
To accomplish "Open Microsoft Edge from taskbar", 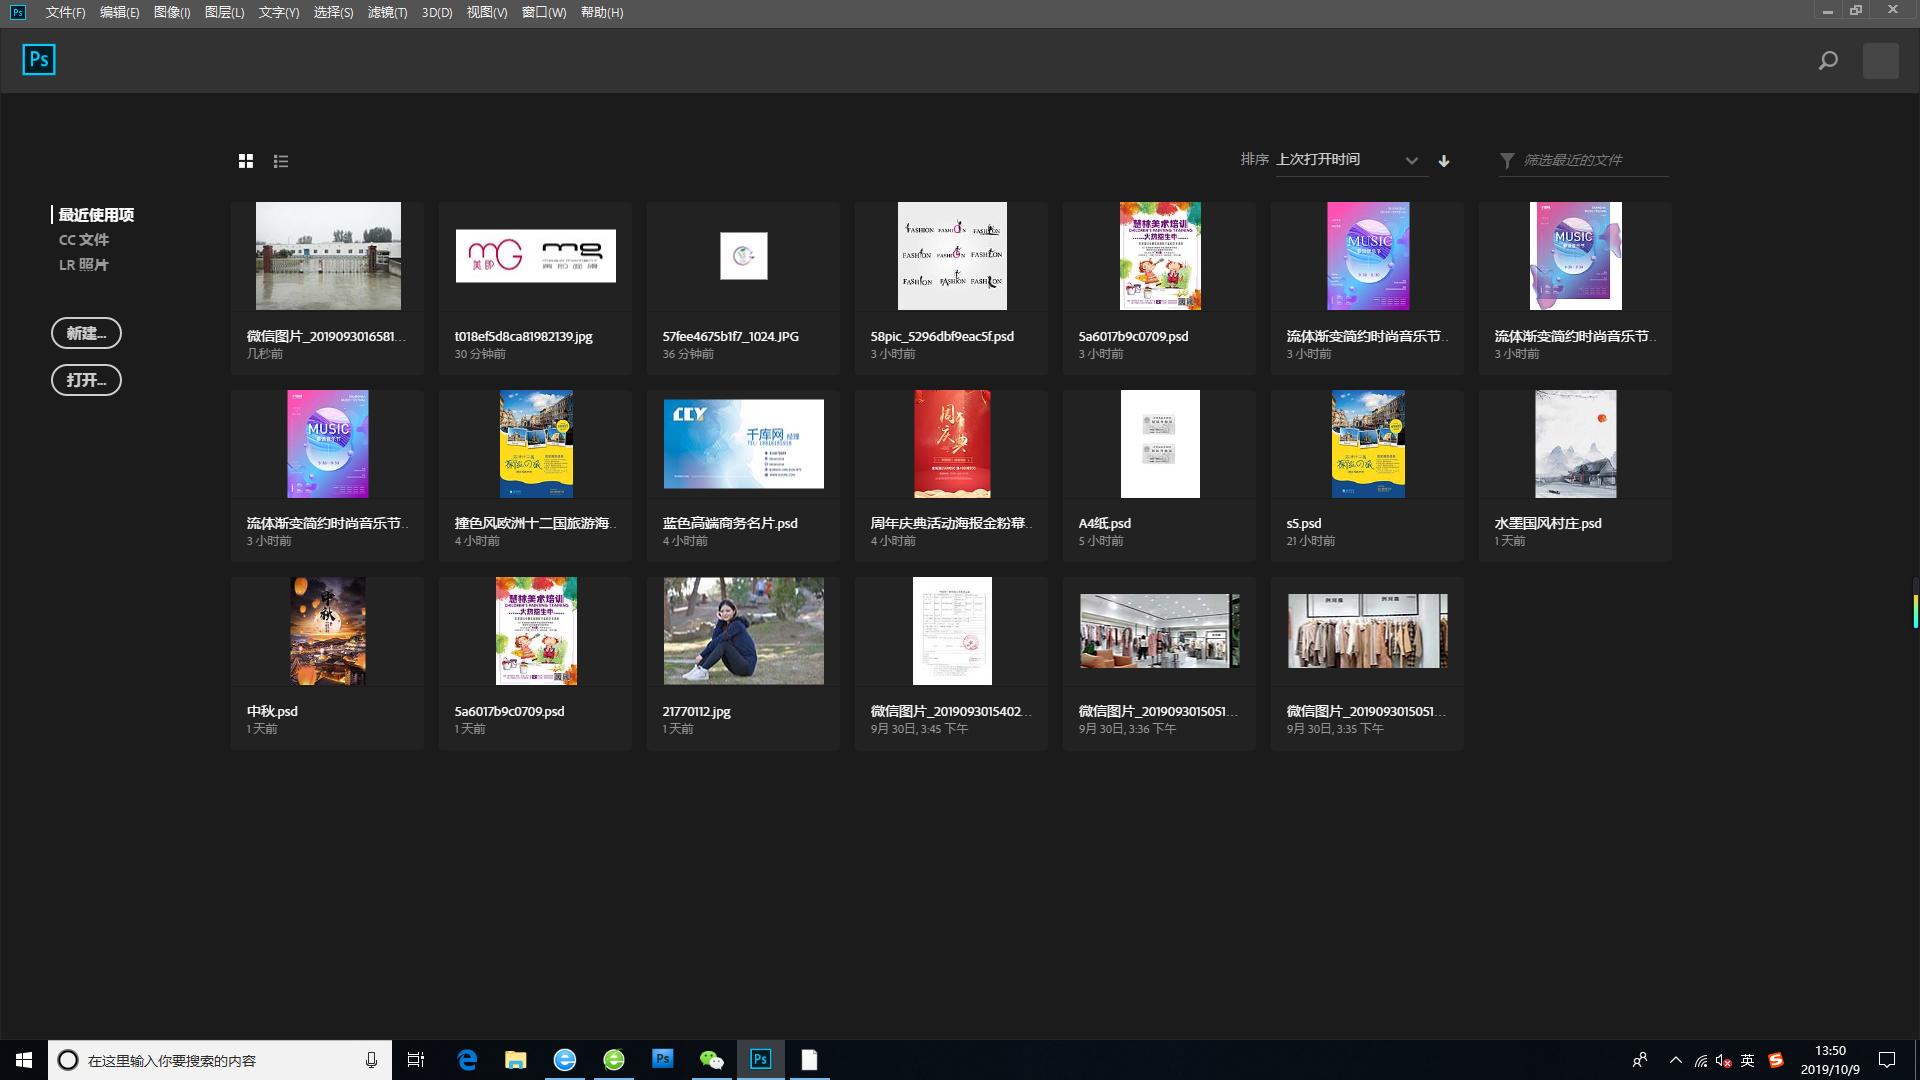I will tap(467, 1060).
